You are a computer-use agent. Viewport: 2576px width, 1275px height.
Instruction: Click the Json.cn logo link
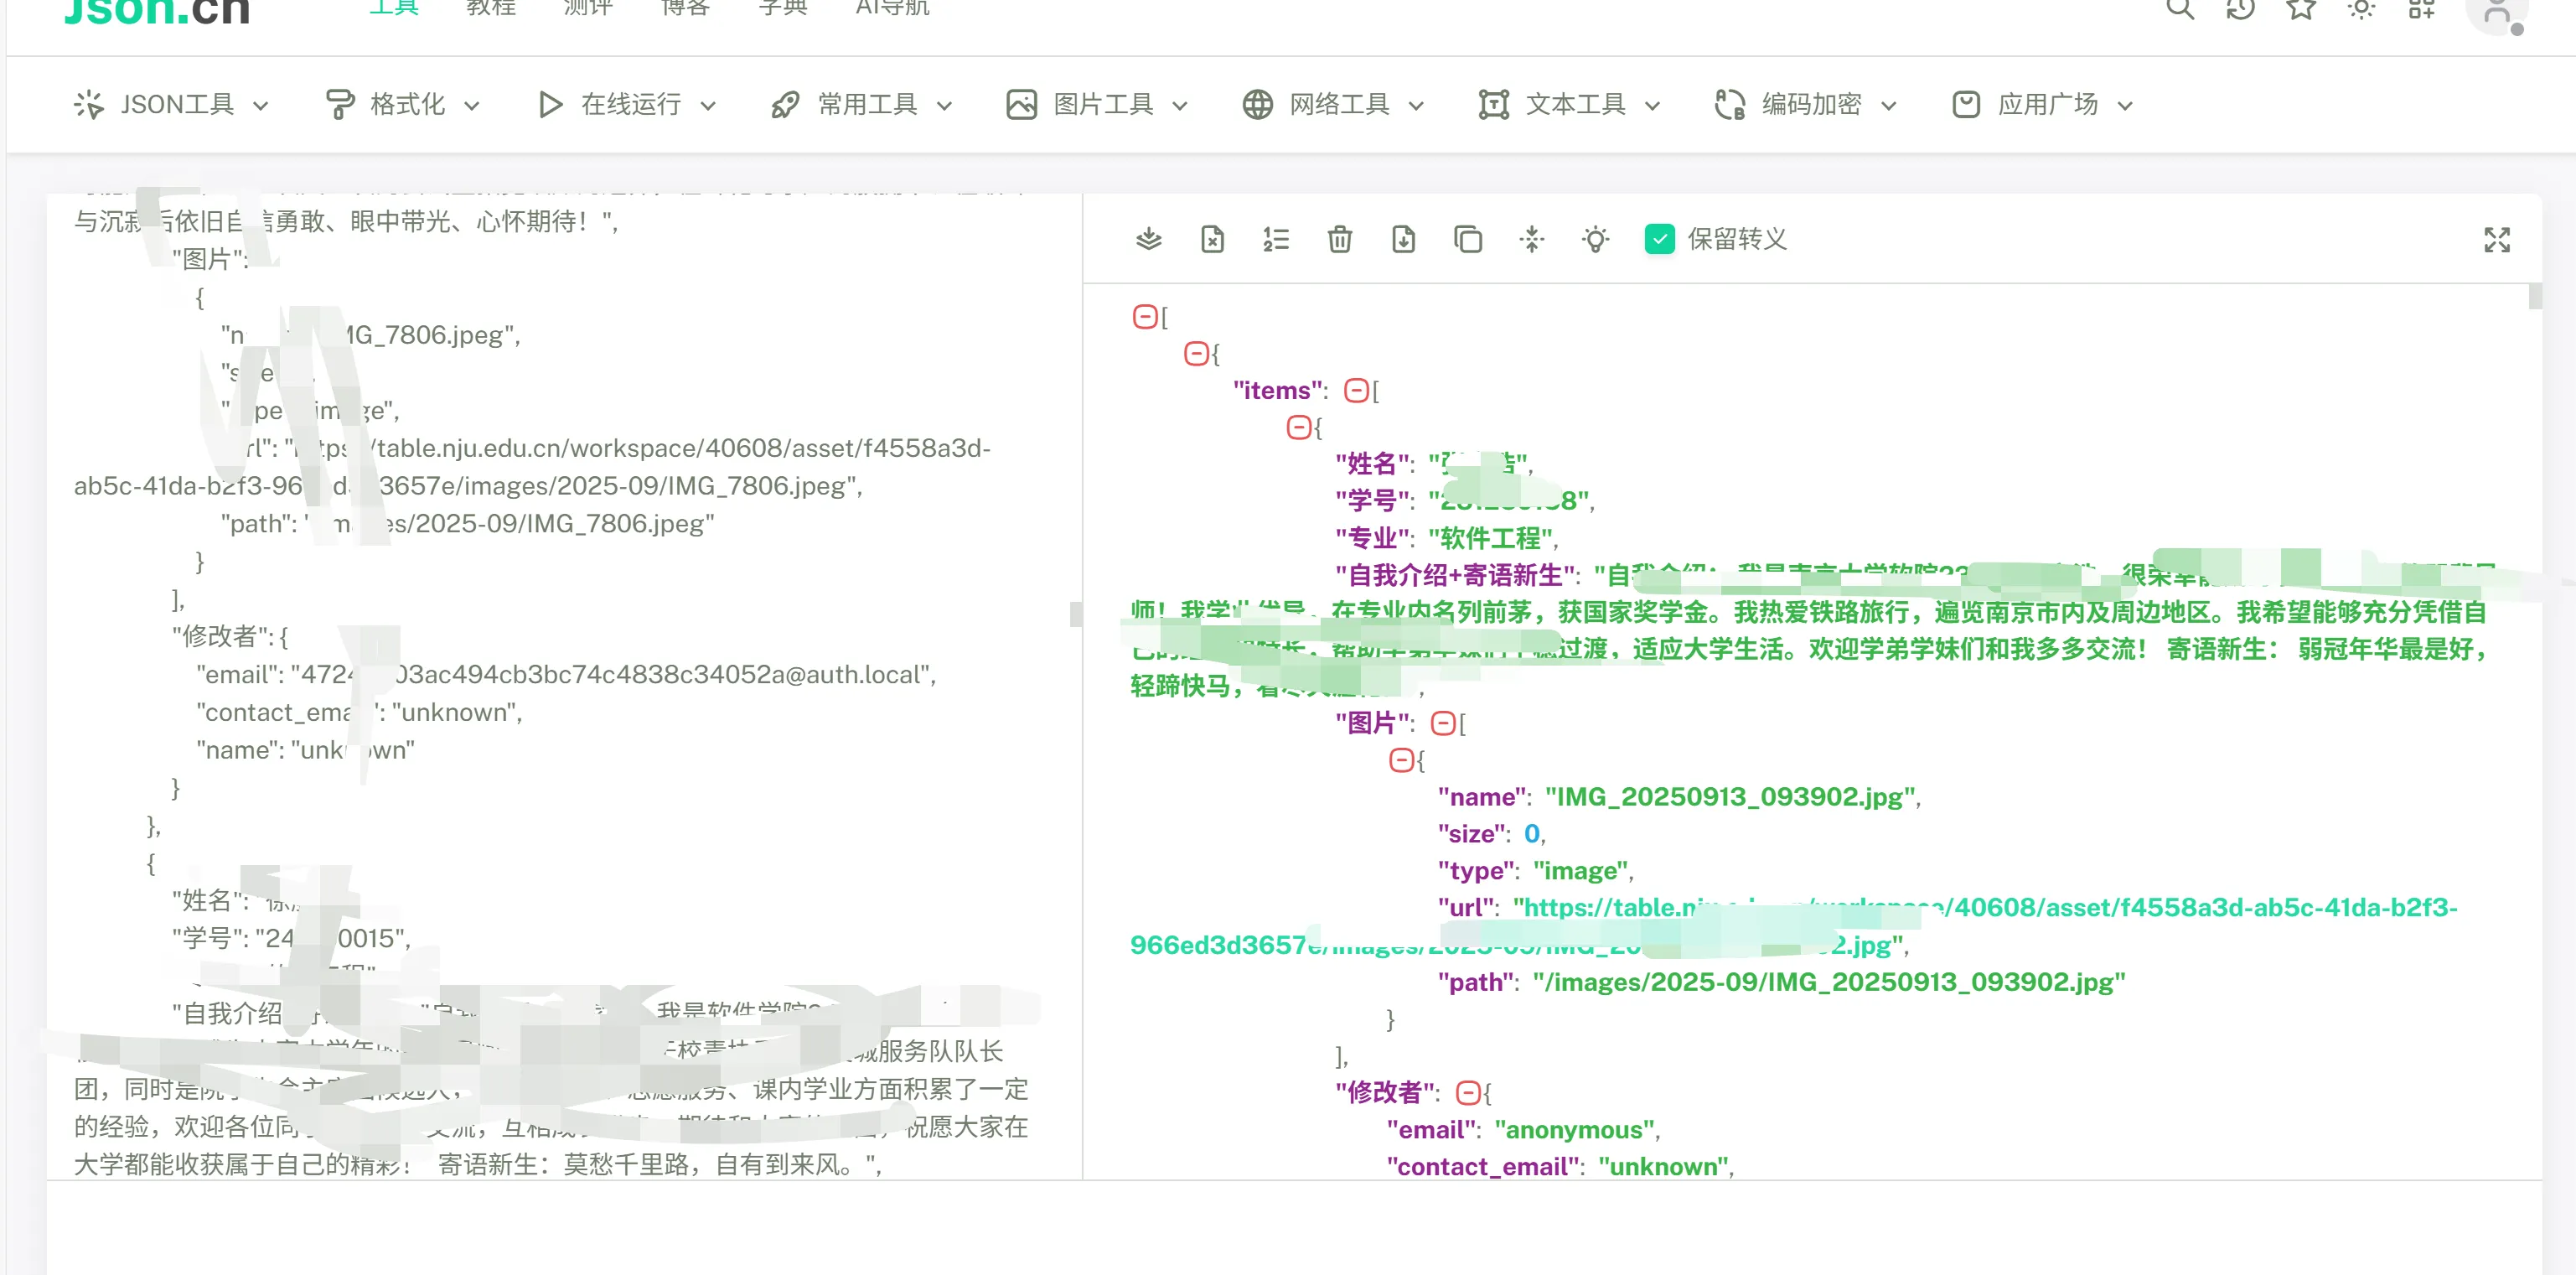pos(156,12)
